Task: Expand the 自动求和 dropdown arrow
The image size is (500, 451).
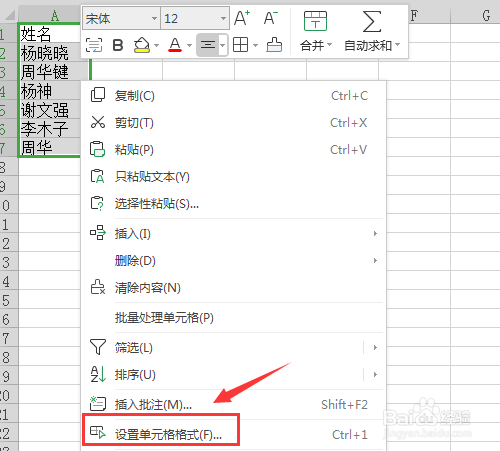Action: tap(397, 45)
